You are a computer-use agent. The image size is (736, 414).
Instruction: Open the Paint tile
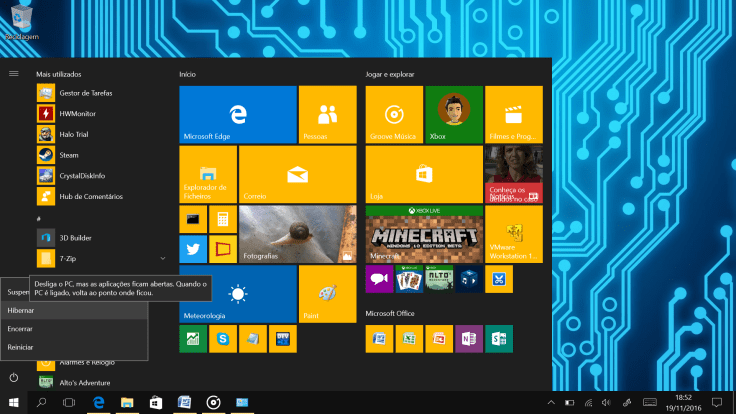click(327, 294)
